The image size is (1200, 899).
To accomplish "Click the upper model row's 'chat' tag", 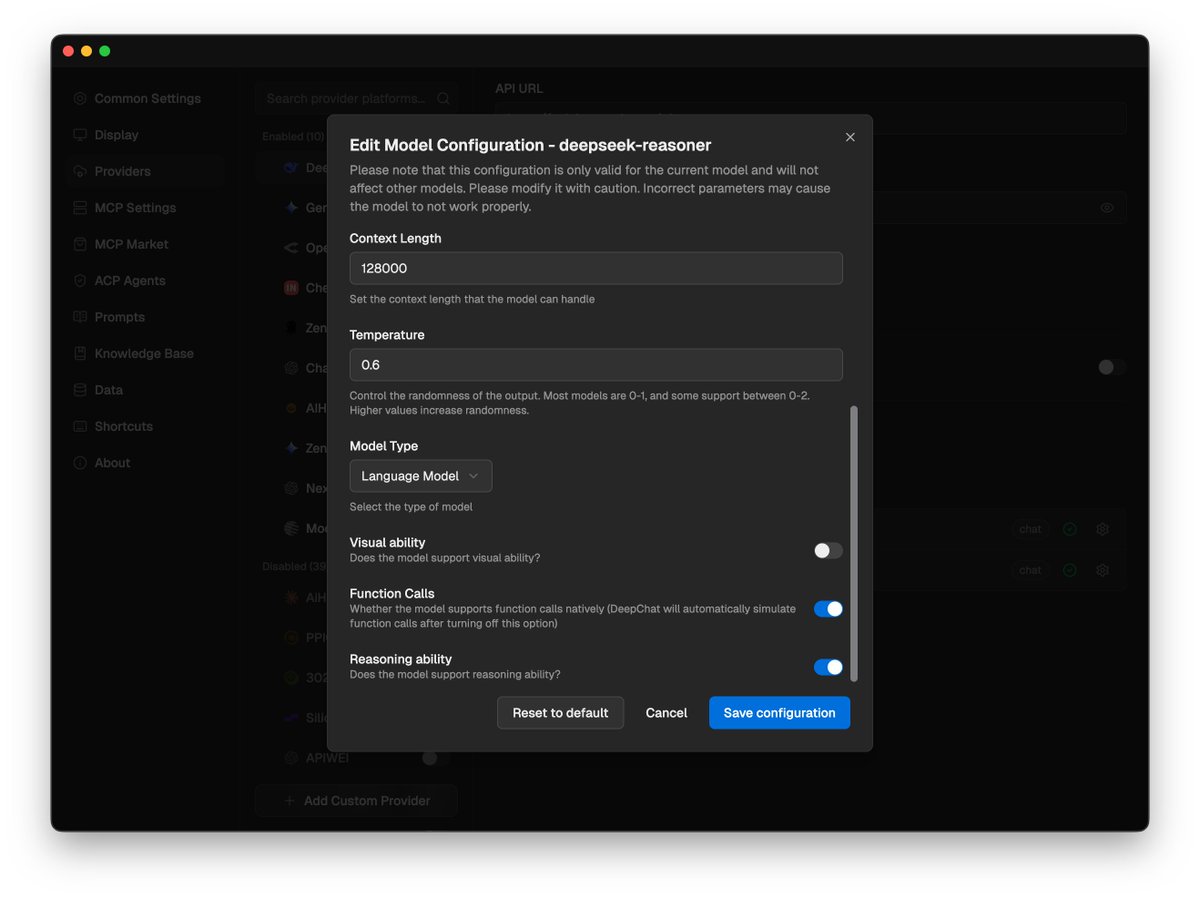I will (x=1030, y=529).
